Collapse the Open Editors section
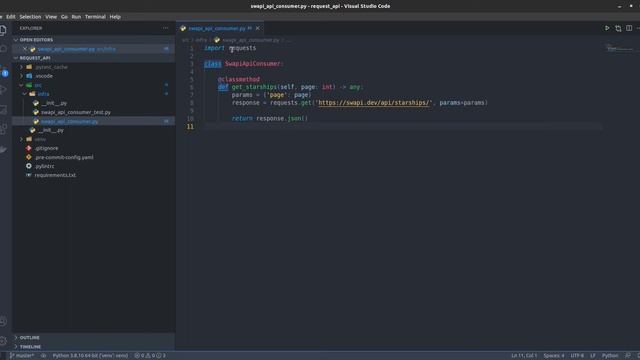The width and height of the screenshot is (640, 360). pos(93,40)
